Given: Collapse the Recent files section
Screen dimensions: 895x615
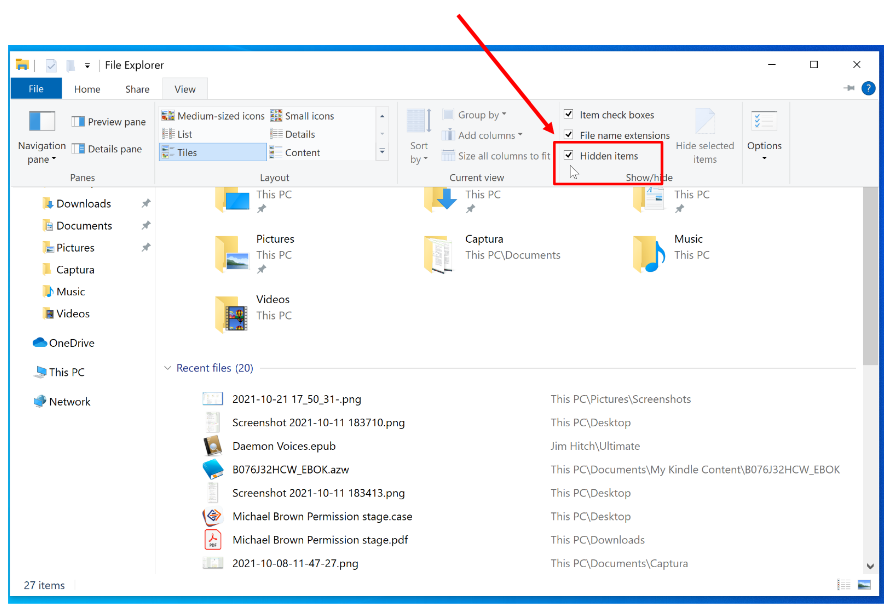Looking at the screenshot, I should point(167,368).
